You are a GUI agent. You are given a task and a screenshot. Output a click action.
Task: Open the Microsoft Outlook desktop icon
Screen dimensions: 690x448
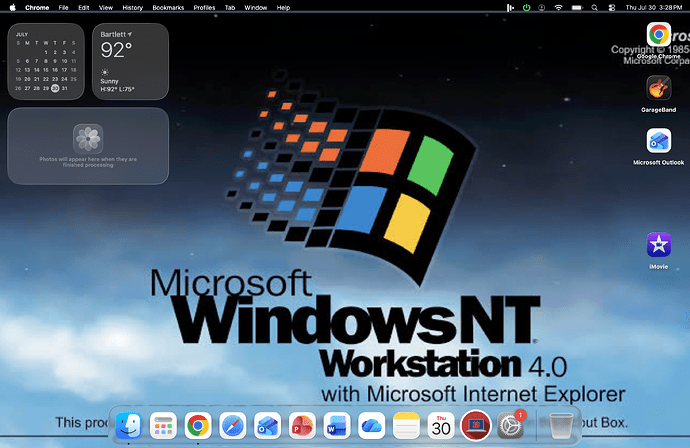point(659,140)
